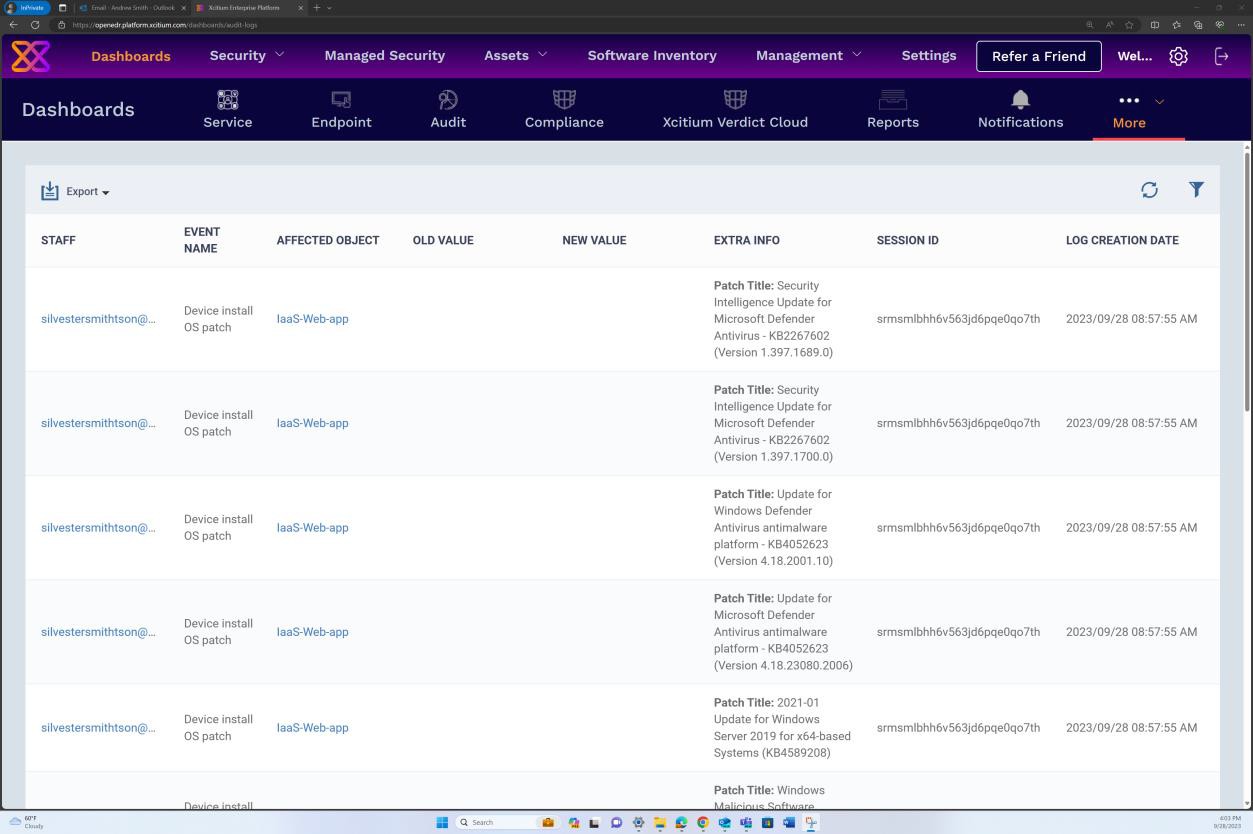
Task: Expand the More dashboards chevron
Action: tap(1160, 101)
